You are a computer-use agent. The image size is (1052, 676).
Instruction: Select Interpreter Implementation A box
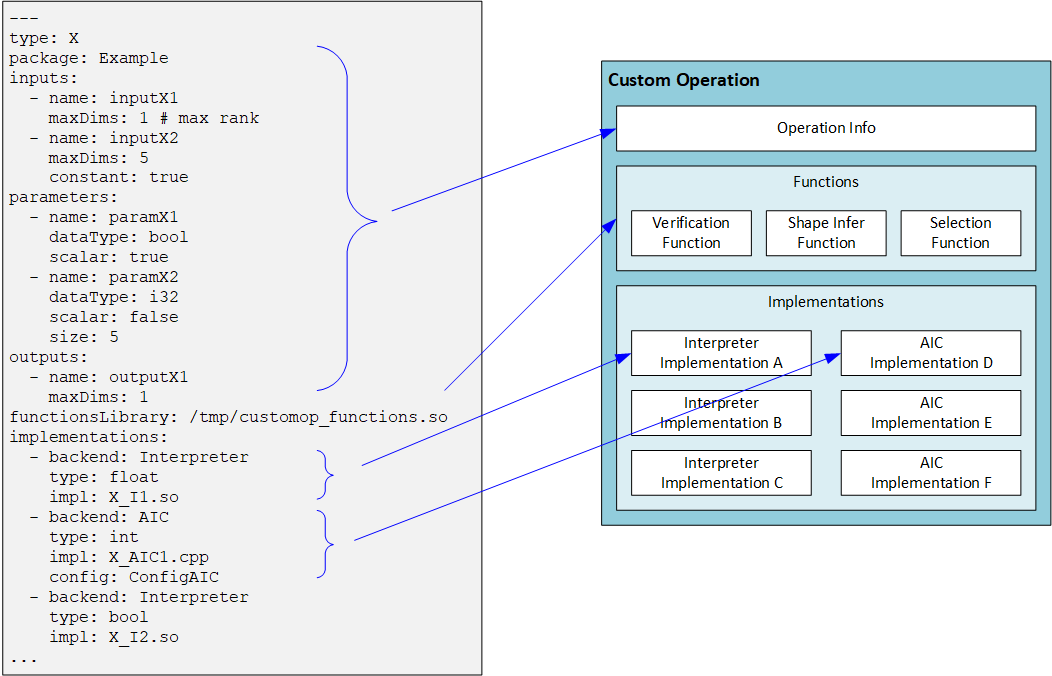tap(720, 353)
